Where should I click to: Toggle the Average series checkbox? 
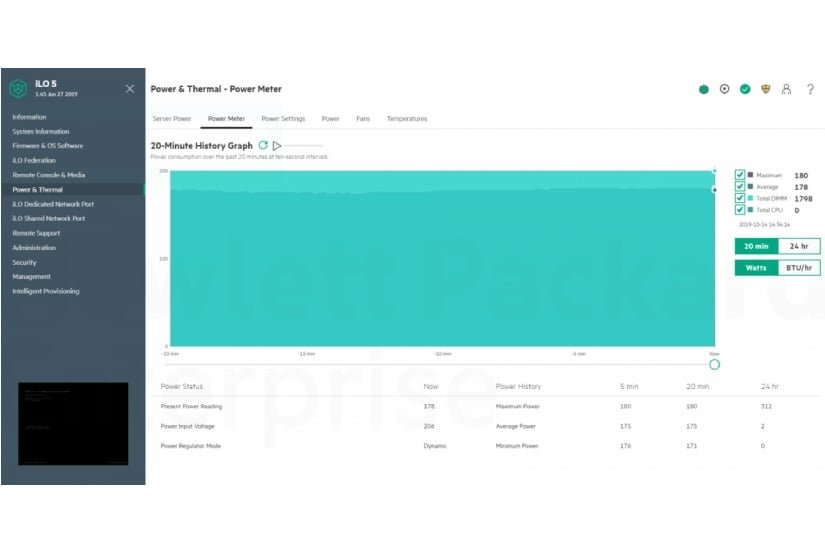click(740, 187)
